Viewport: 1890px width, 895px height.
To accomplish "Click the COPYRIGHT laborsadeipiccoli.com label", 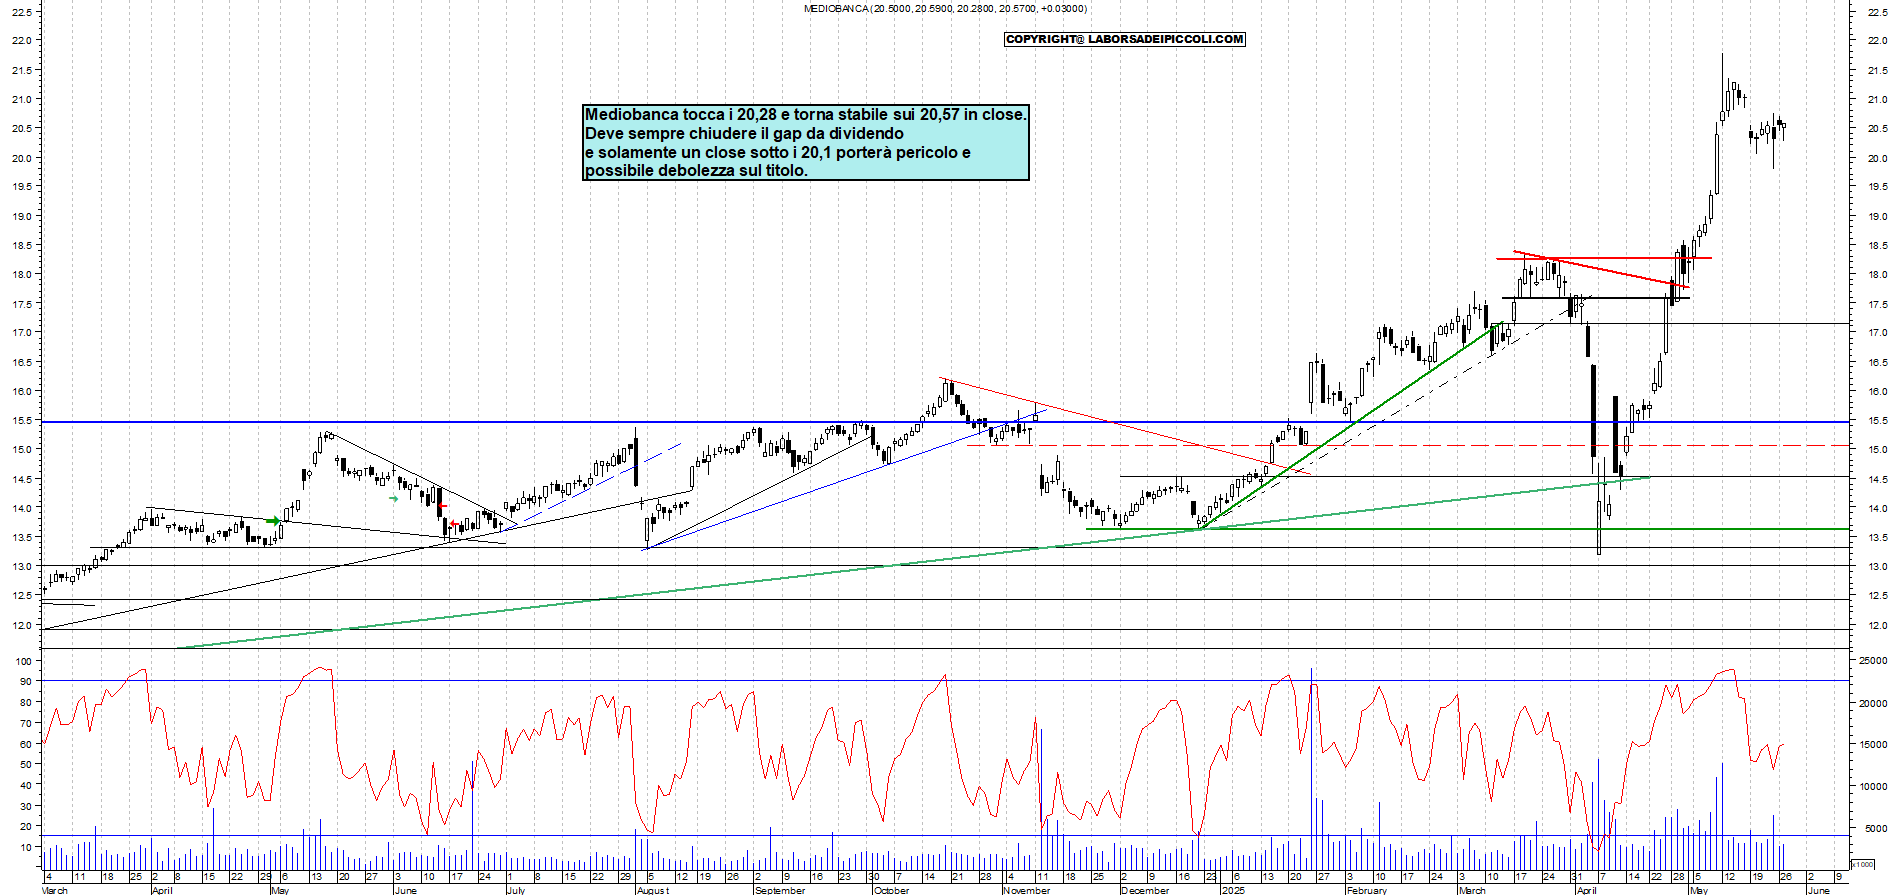I will tap(1124, 39).
